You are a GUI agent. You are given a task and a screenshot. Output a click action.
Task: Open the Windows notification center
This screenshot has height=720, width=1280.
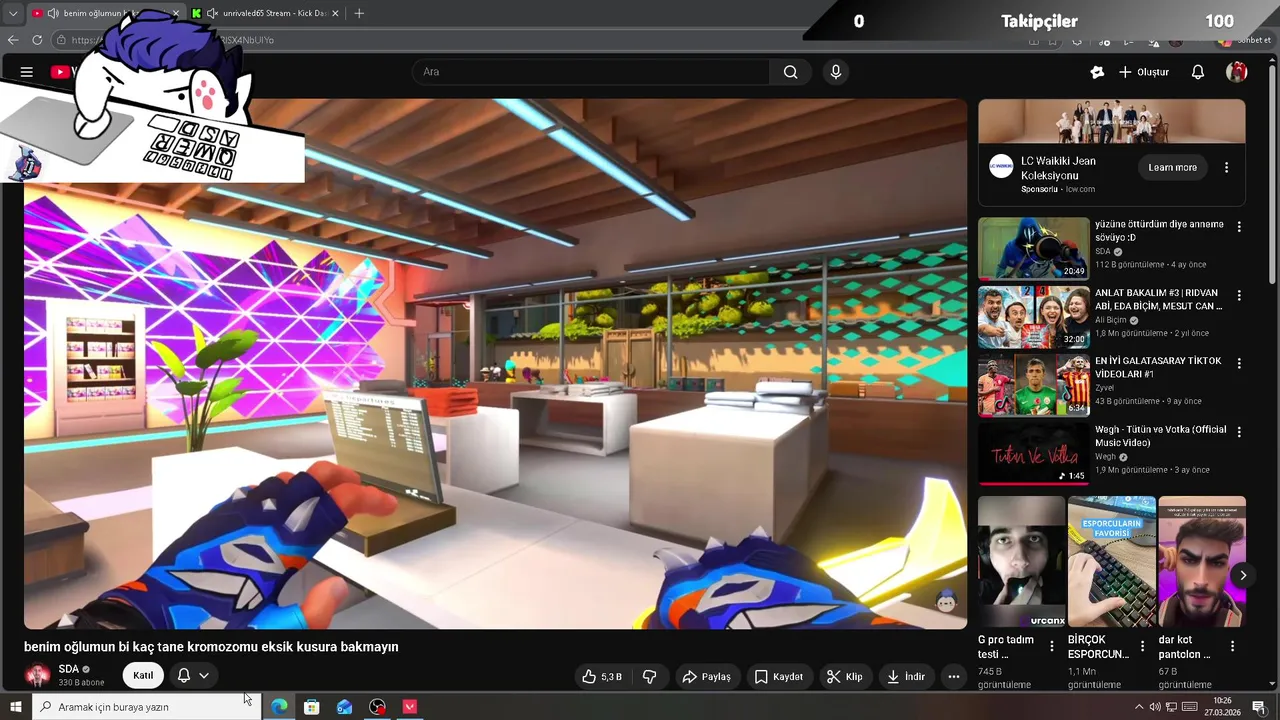[x=1259, y=707]
